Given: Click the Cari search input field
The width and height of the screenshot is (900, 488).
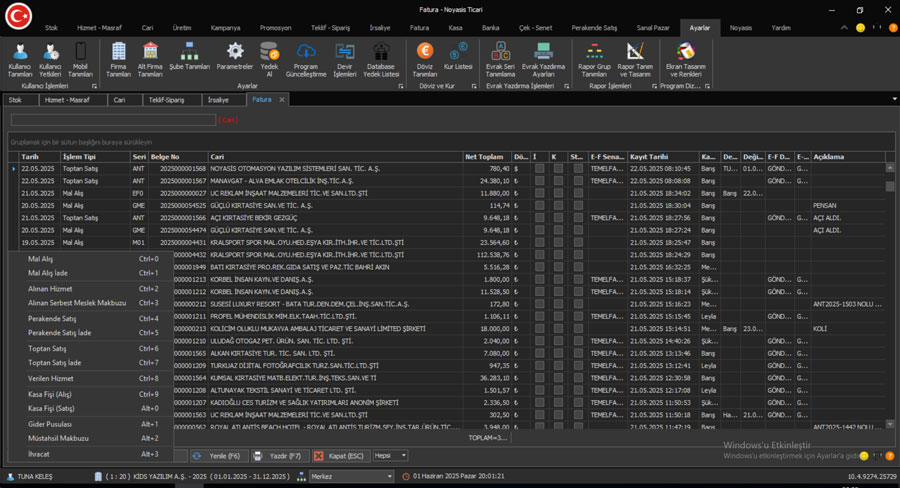Looking at the screenshot, I should tap(113, 120).
